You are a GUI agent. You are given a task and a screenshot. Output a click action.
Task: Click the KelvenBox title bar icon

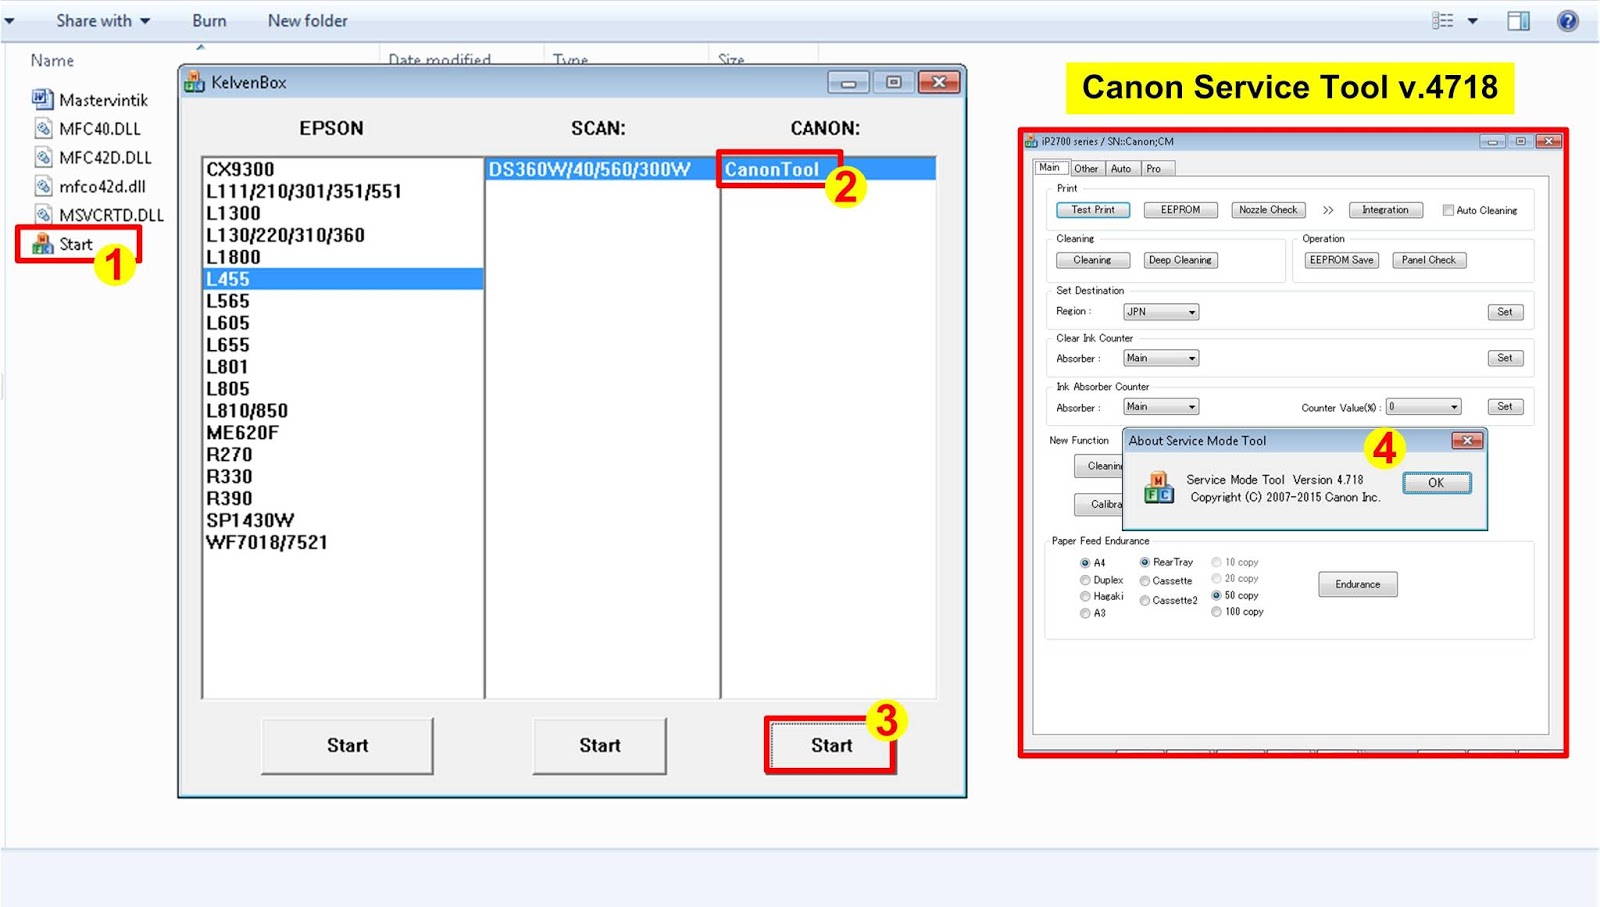[194, 82]
